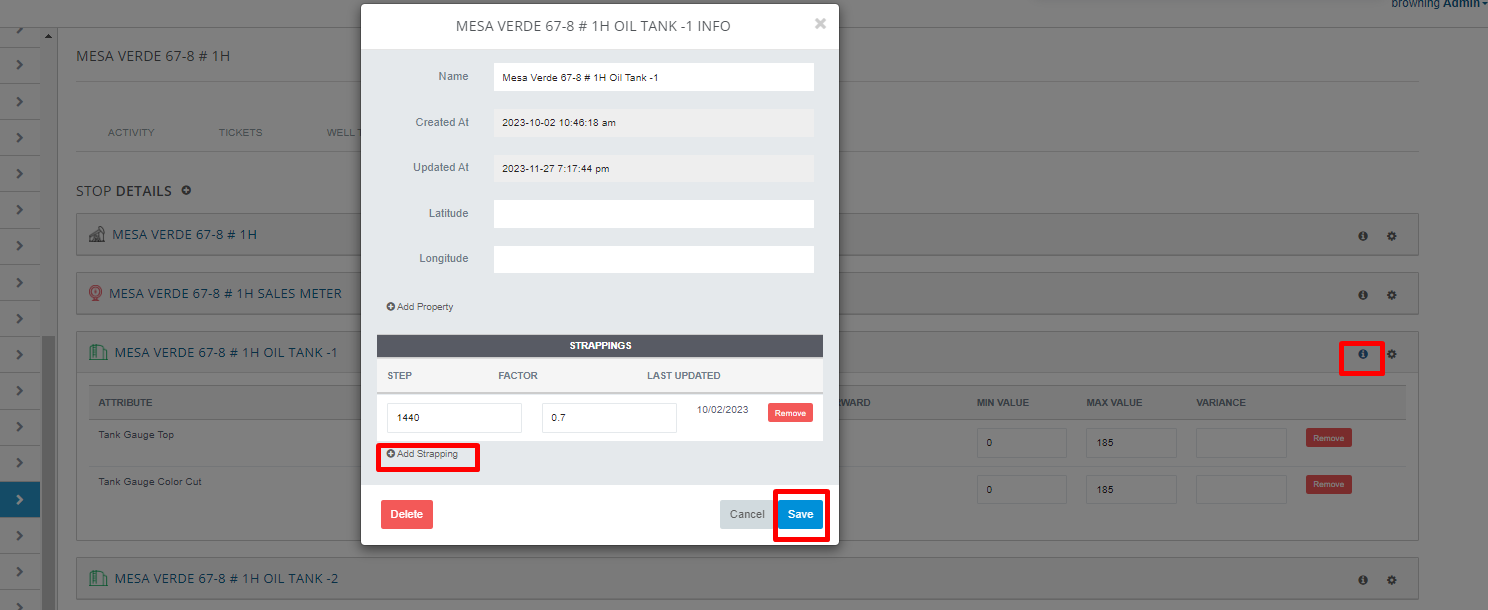Edit Max Value for Tank Gauge Color Cut
Screen dimensions: 1488x610
tap(1131, 489)
